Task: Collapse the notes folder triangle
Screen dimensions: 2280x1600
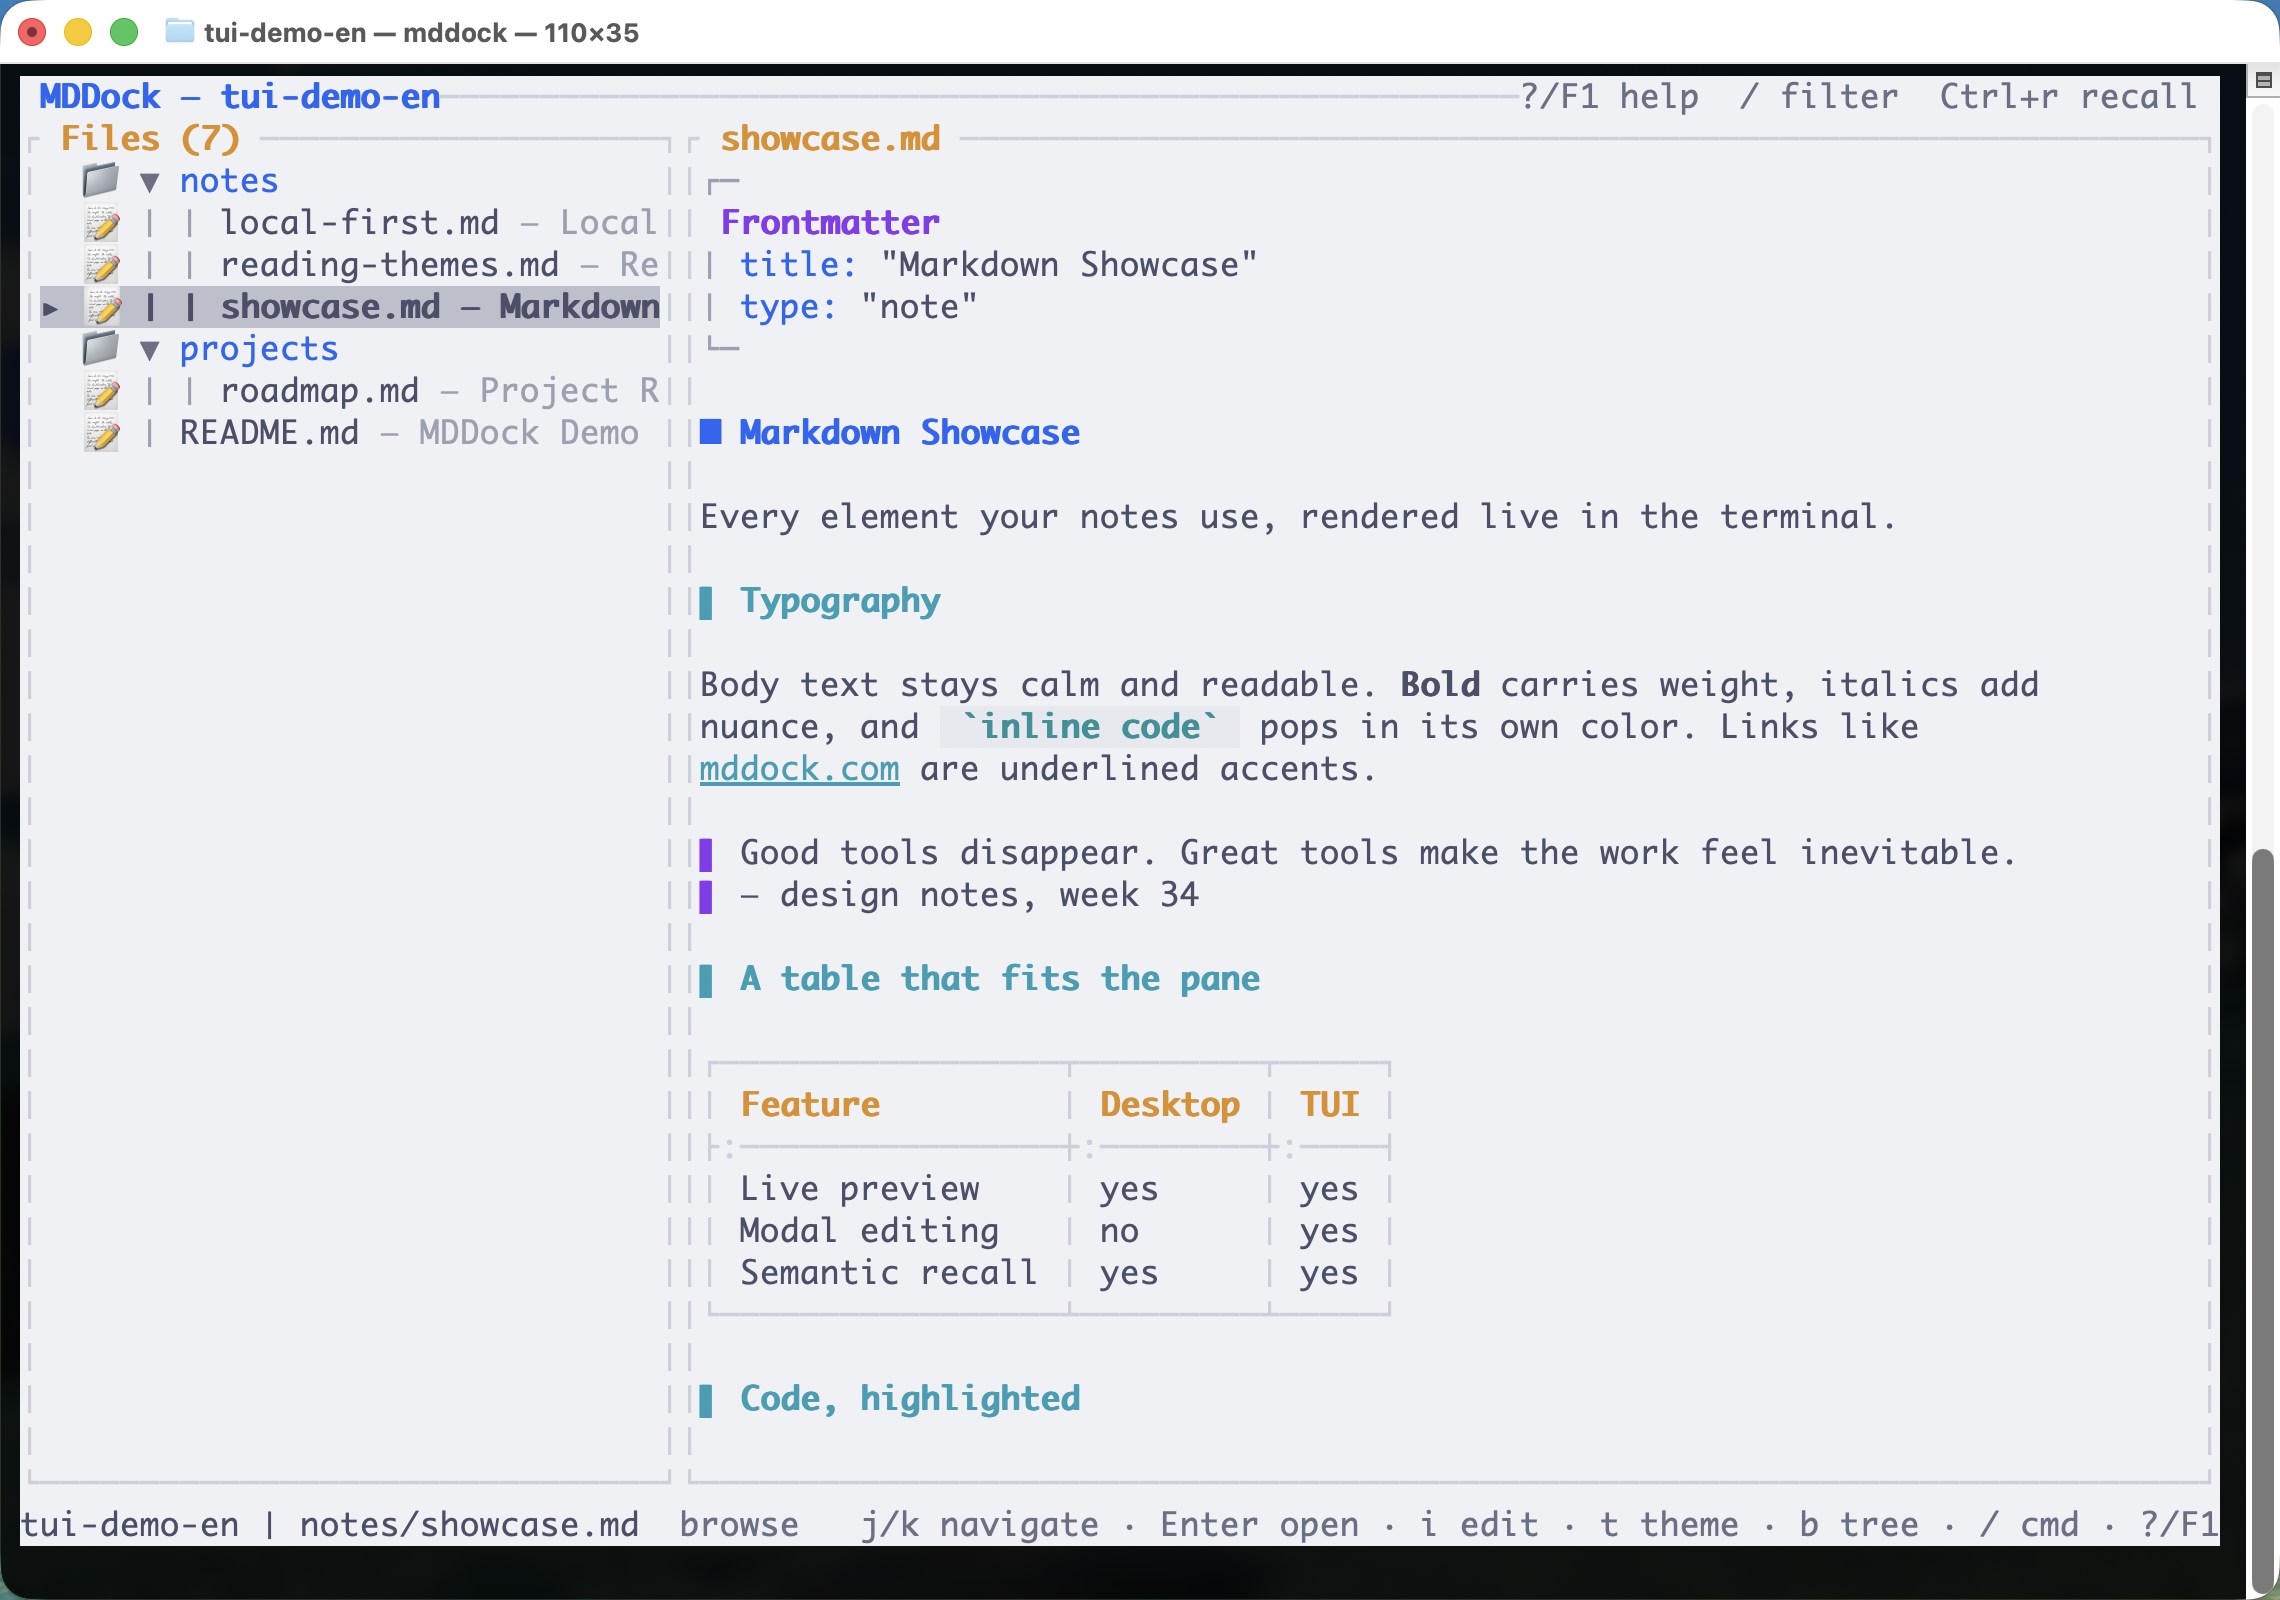Action: 150,182
